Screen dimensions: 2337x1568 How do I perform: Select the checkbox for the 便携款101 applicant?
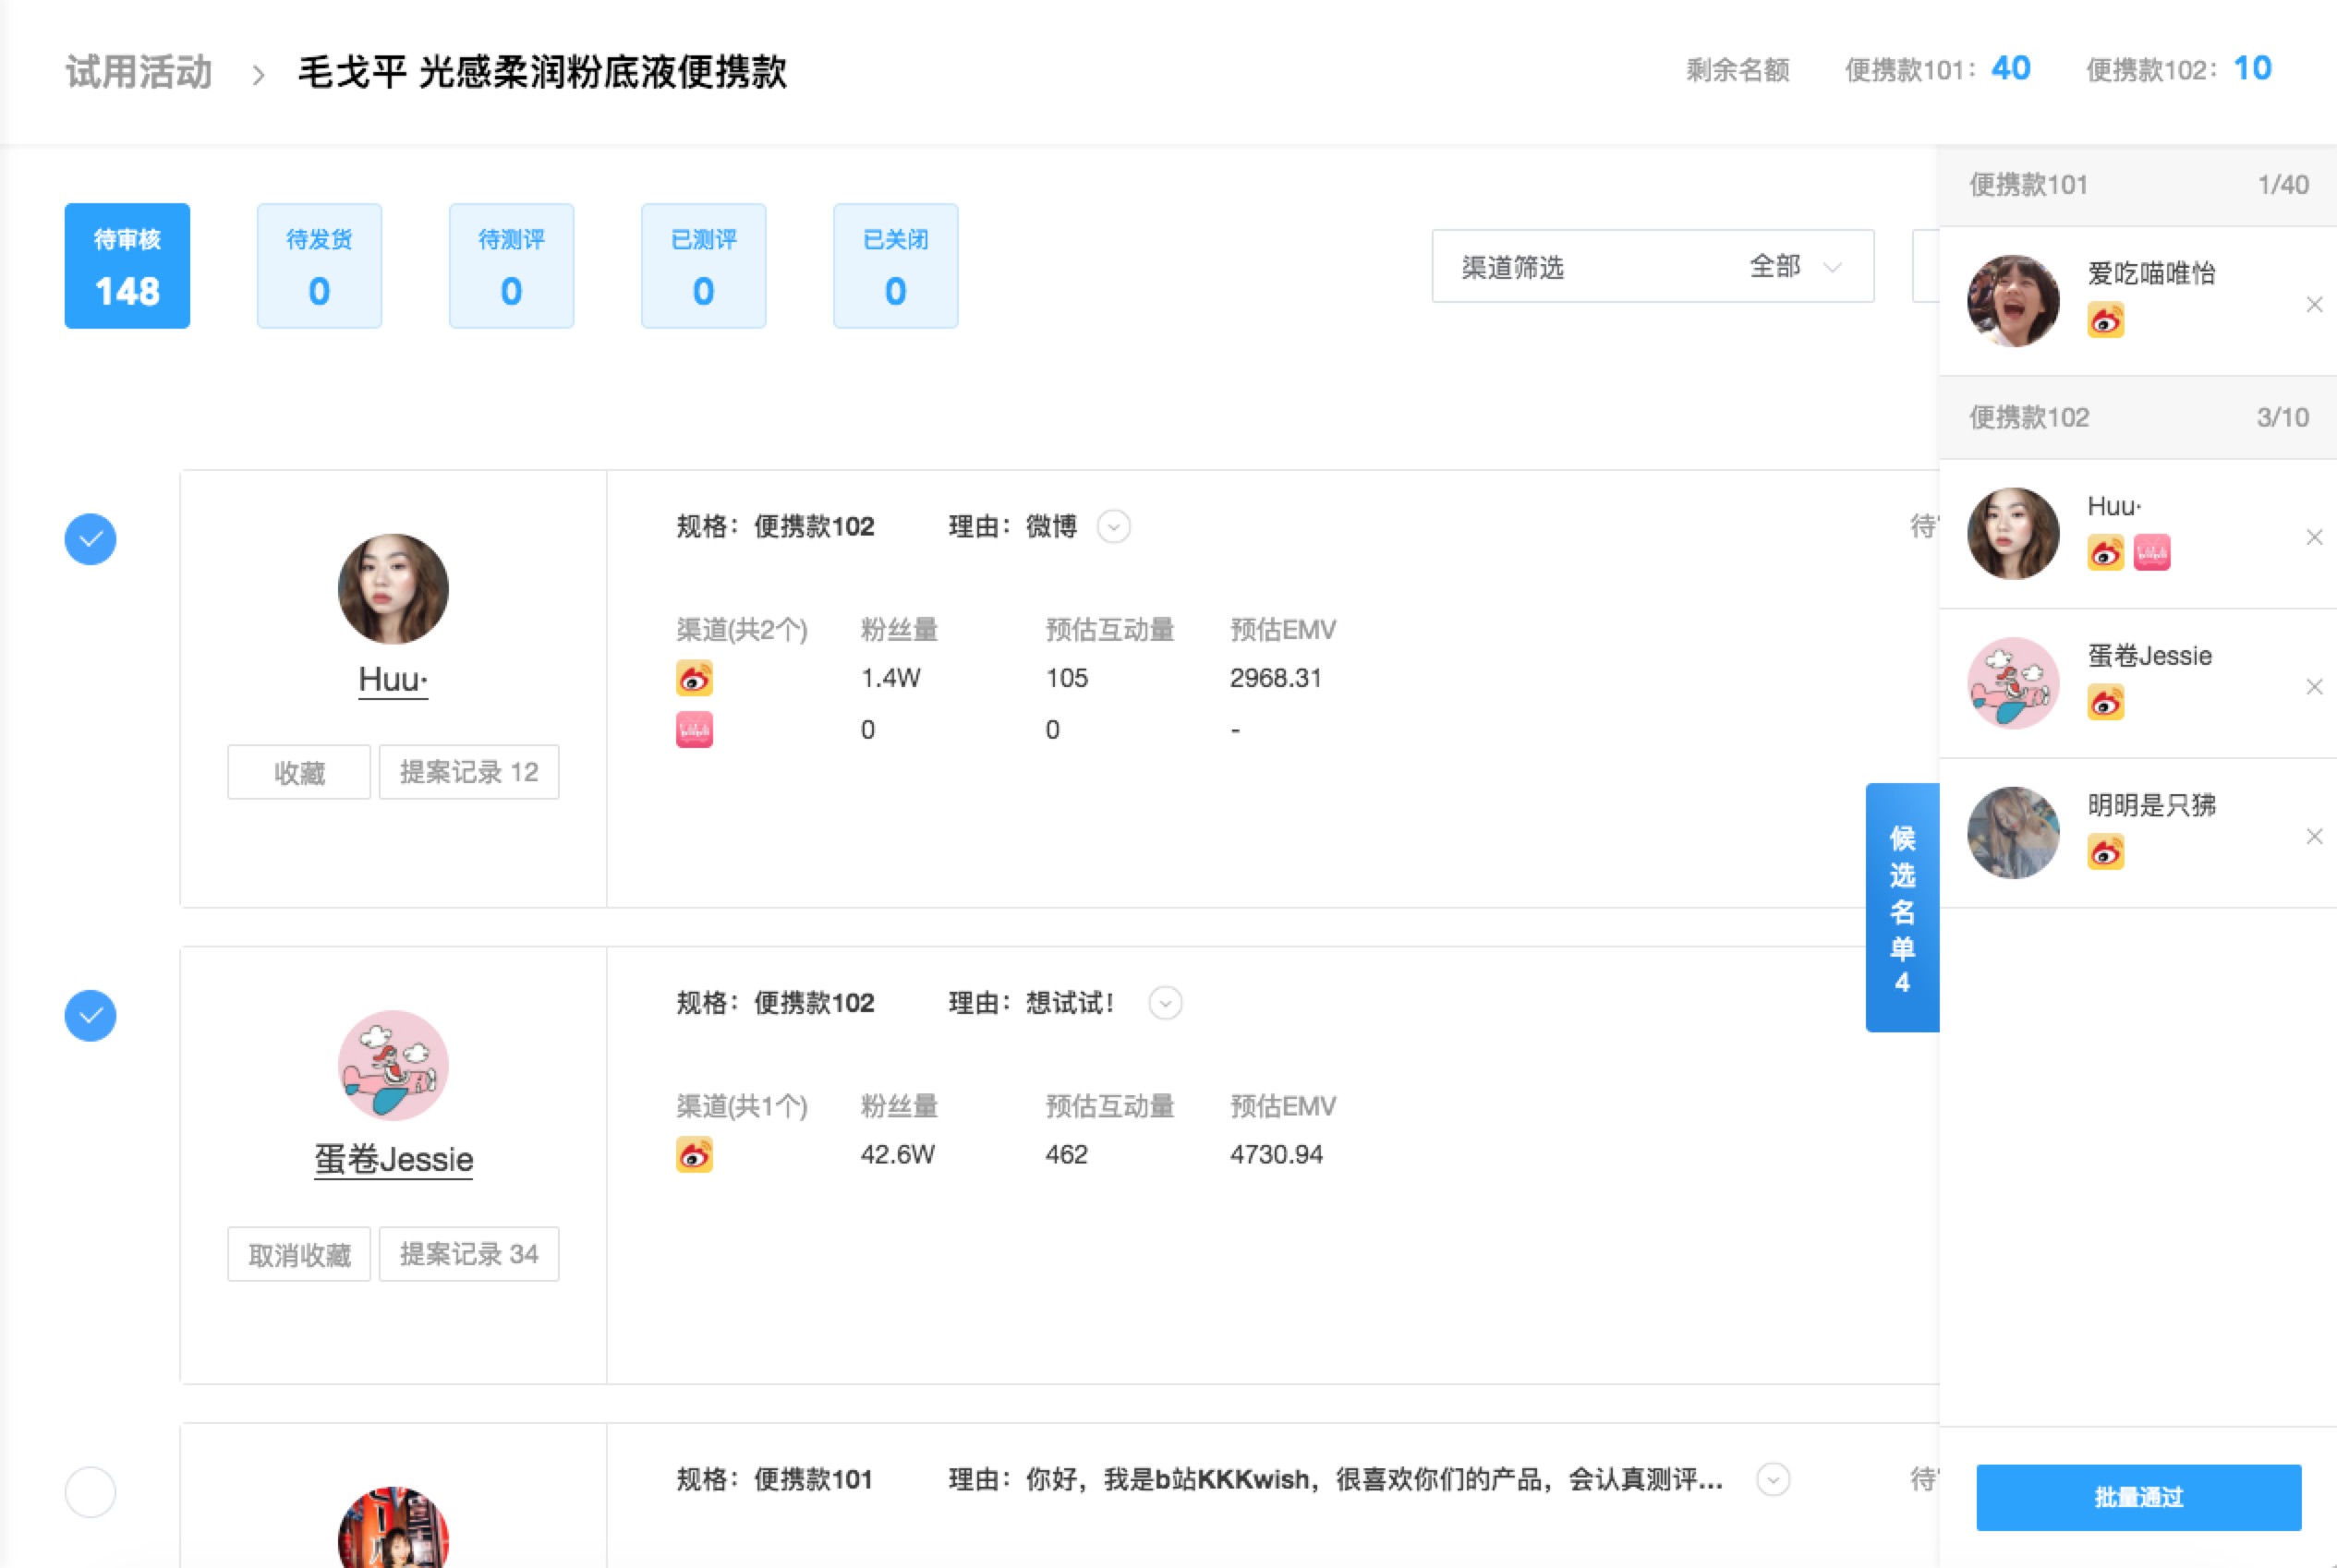click(90, 1491)
